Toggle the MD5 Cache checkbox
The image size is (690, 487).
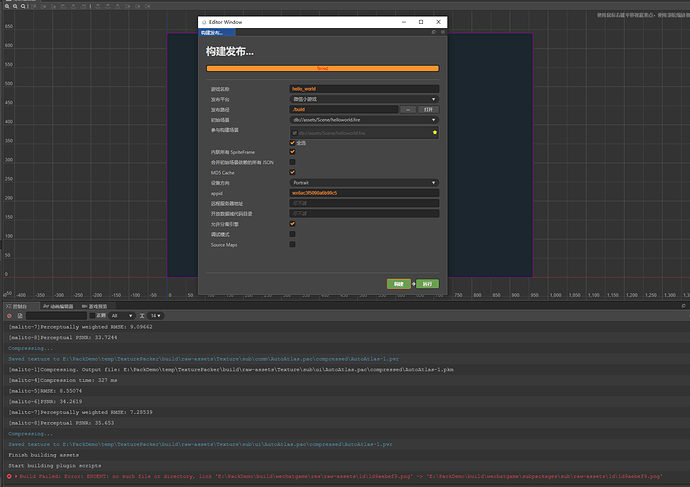292,172
